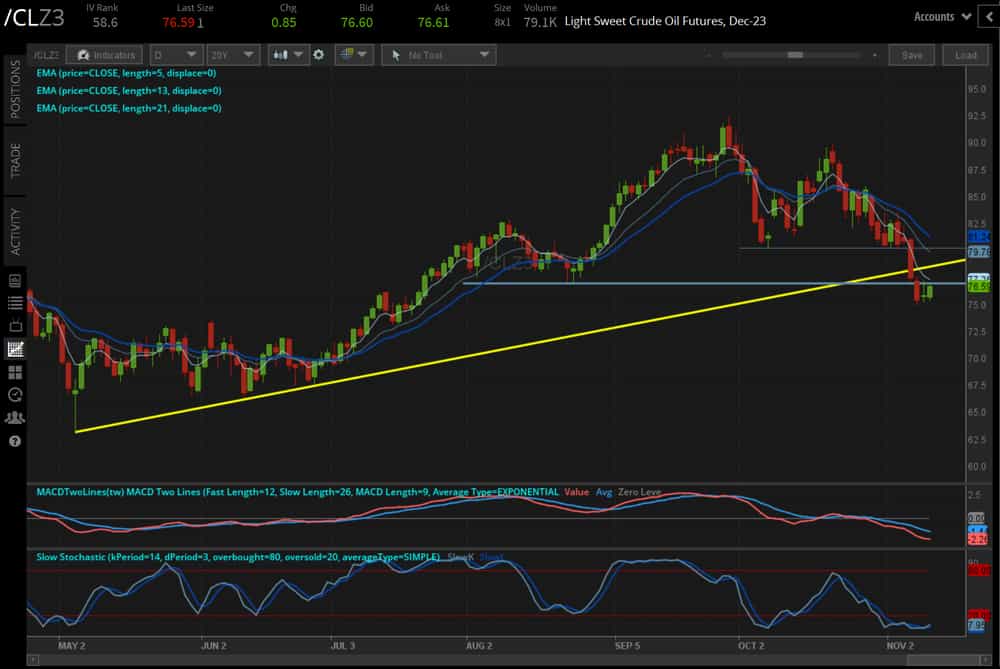This screenshot has width=1000, height=669.
Task: Click the /CLZ3 symbol field in chart toolbar
Action: (46, 55)
